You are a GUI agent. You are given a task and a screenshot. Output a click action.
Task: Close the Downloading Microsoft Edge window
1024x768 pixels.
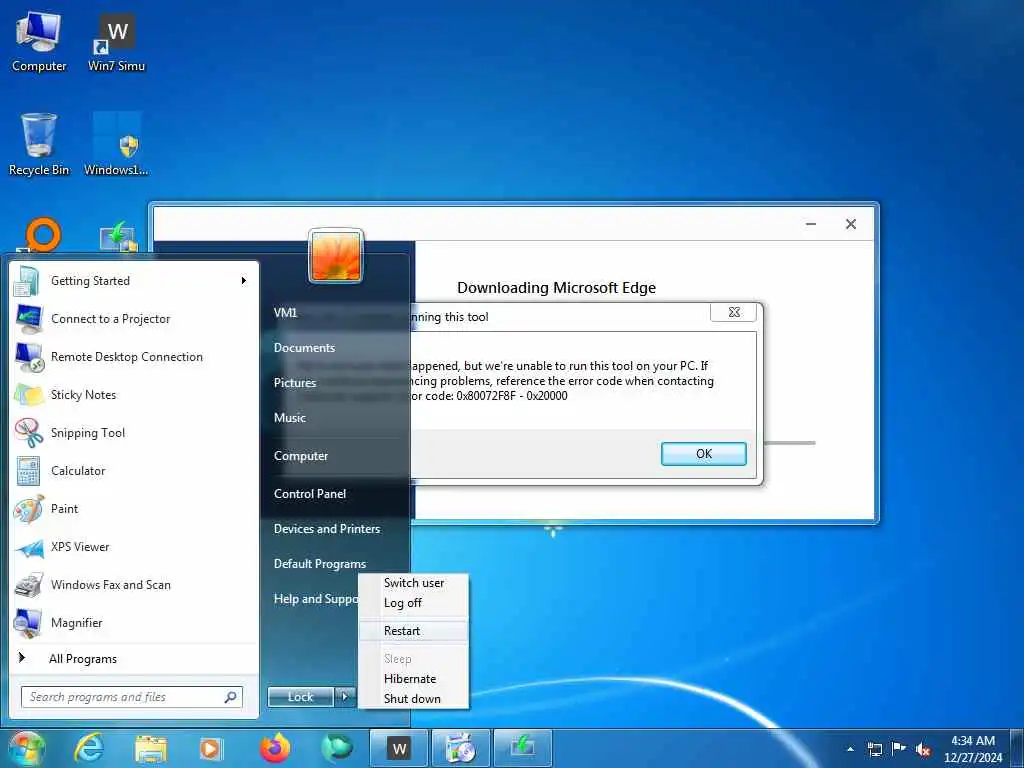click(850, 224)
